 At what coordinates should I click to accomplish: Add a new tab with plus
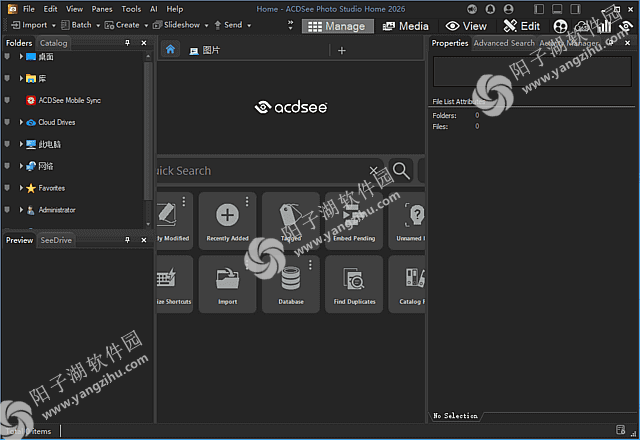[342, 50]
